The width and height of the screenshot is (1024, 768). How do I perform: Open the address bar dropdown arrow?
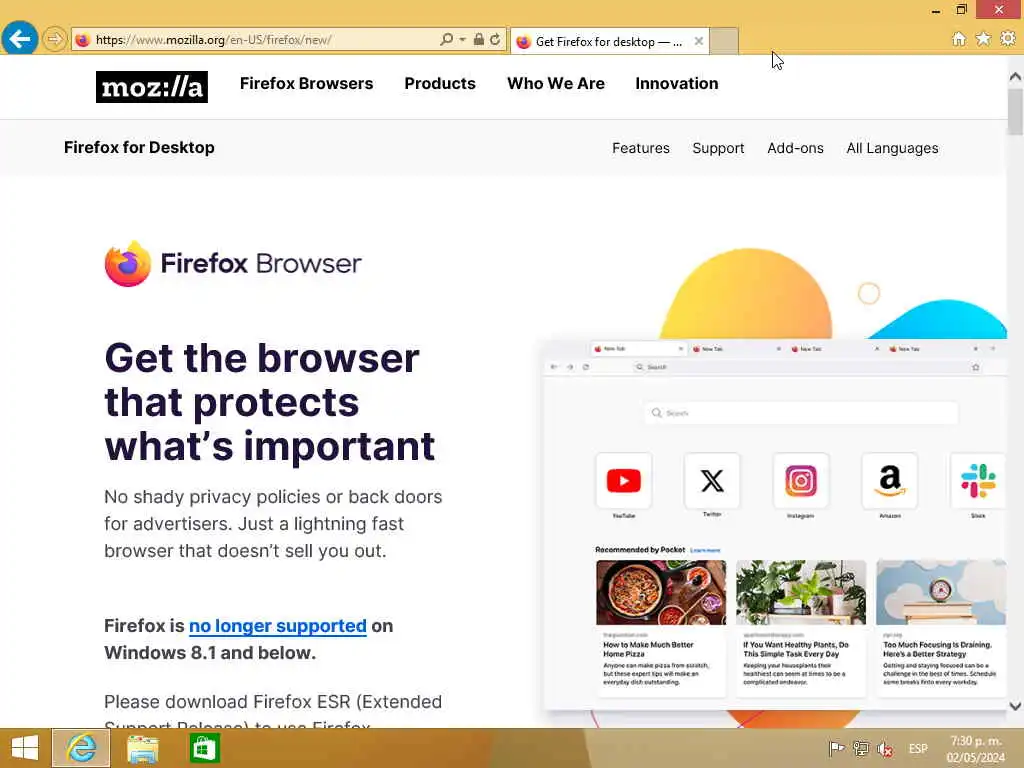coord(462,39)
